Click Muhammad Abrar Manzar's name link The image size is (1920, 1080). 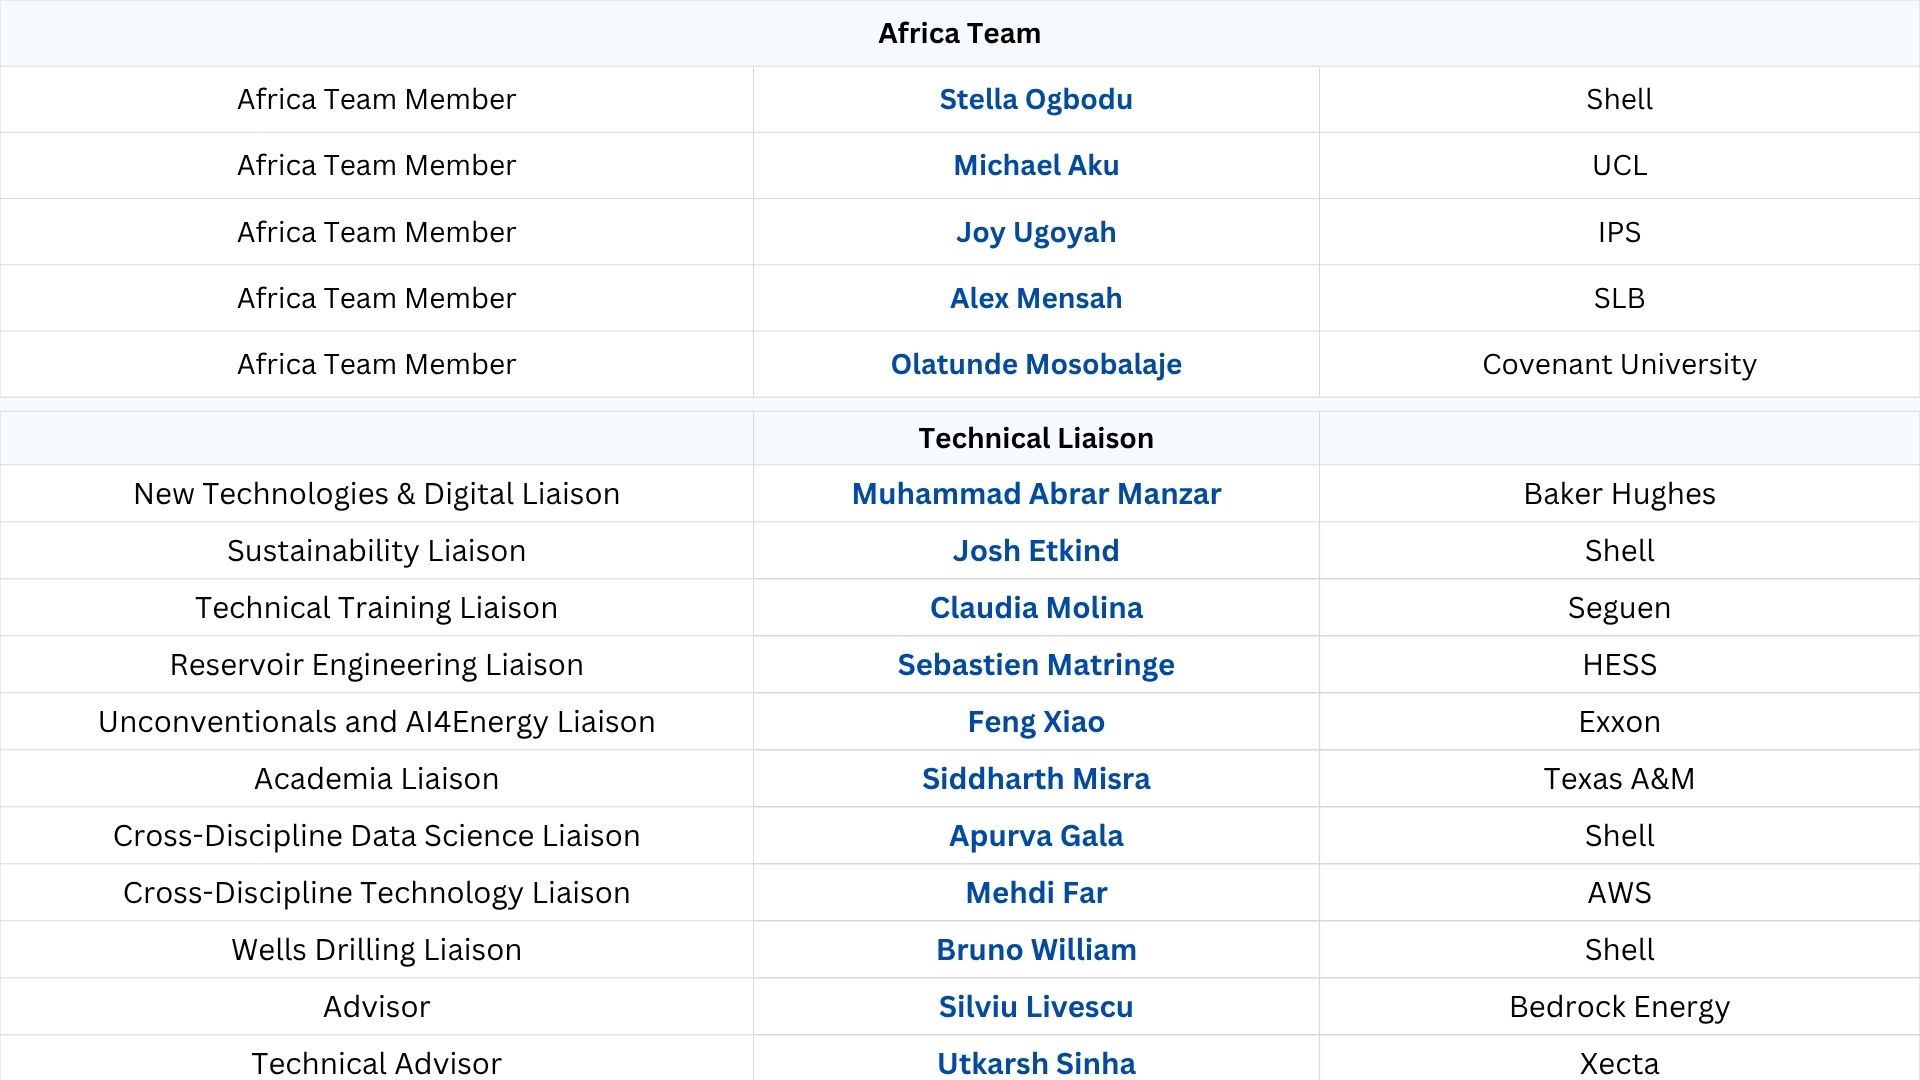coord(1035,494)
